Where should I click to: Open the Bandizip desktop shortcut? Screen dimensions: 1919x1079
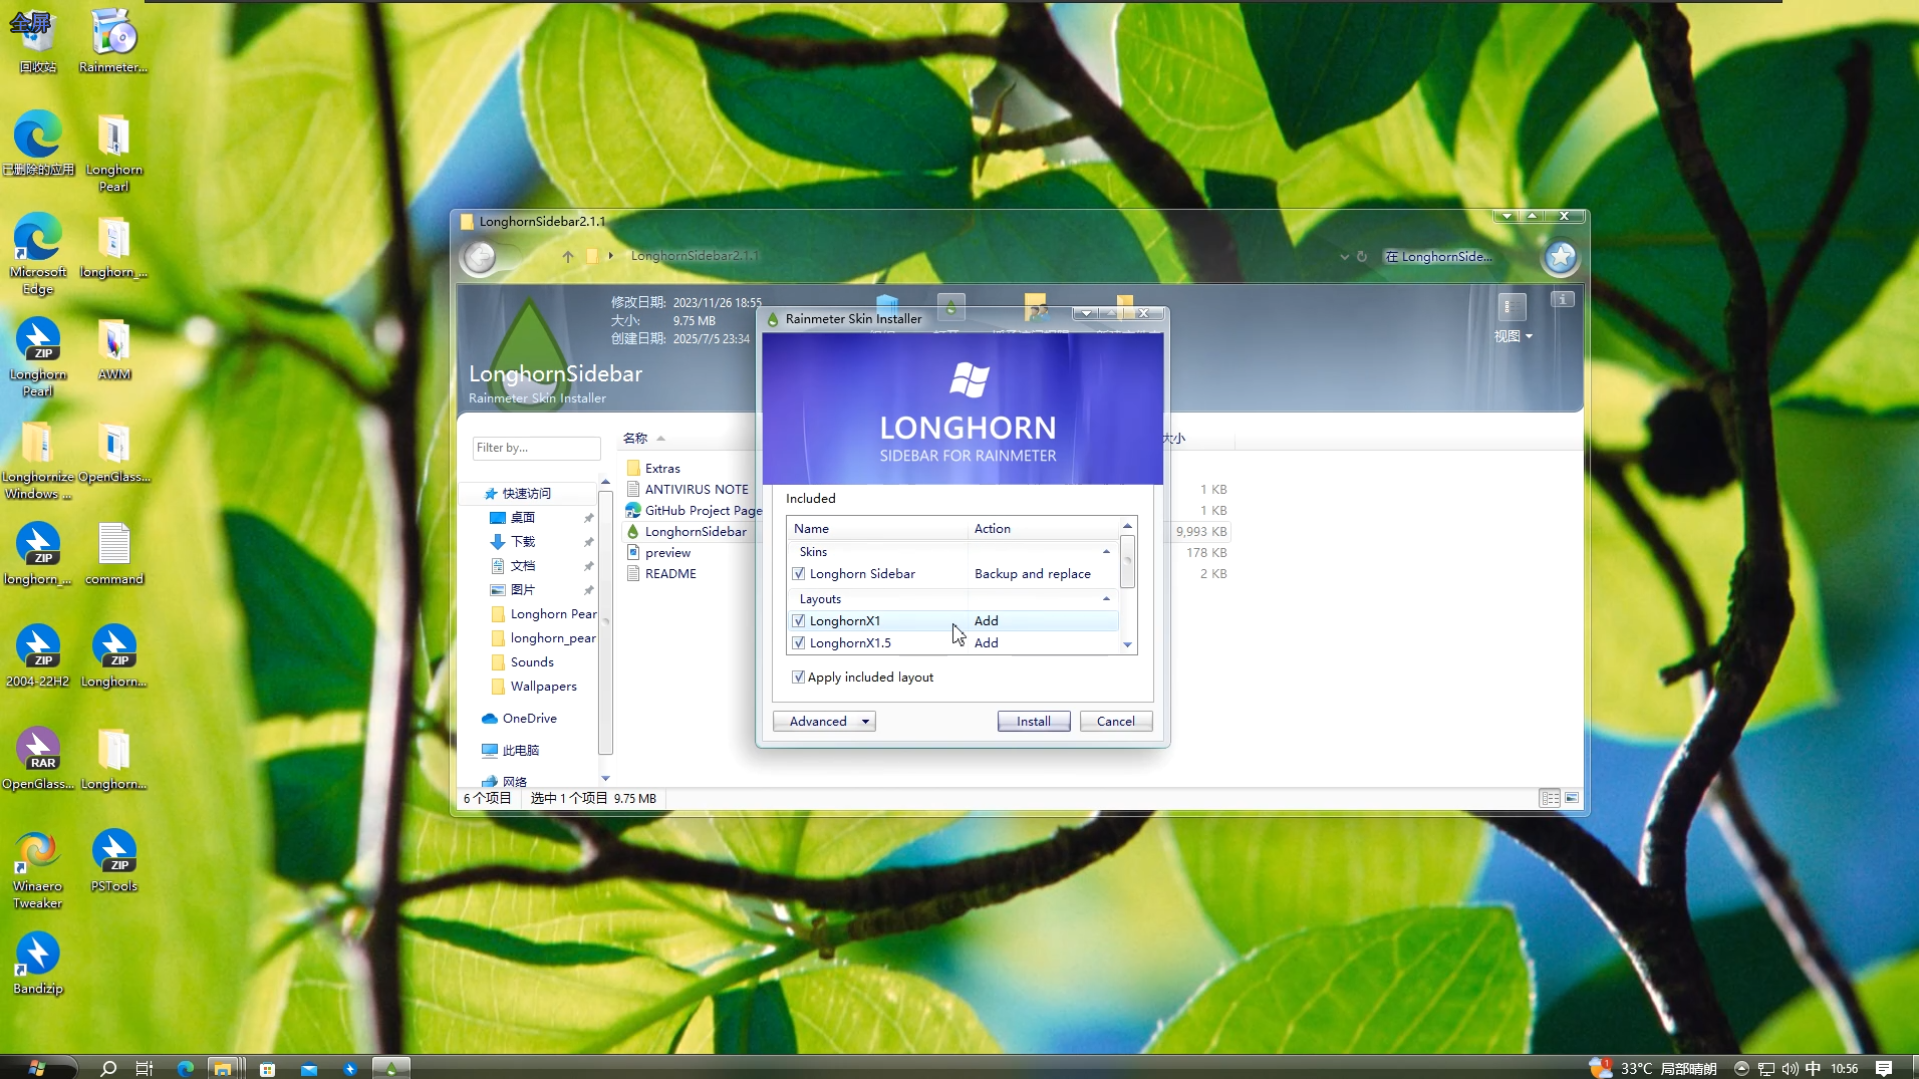point(37,963)
